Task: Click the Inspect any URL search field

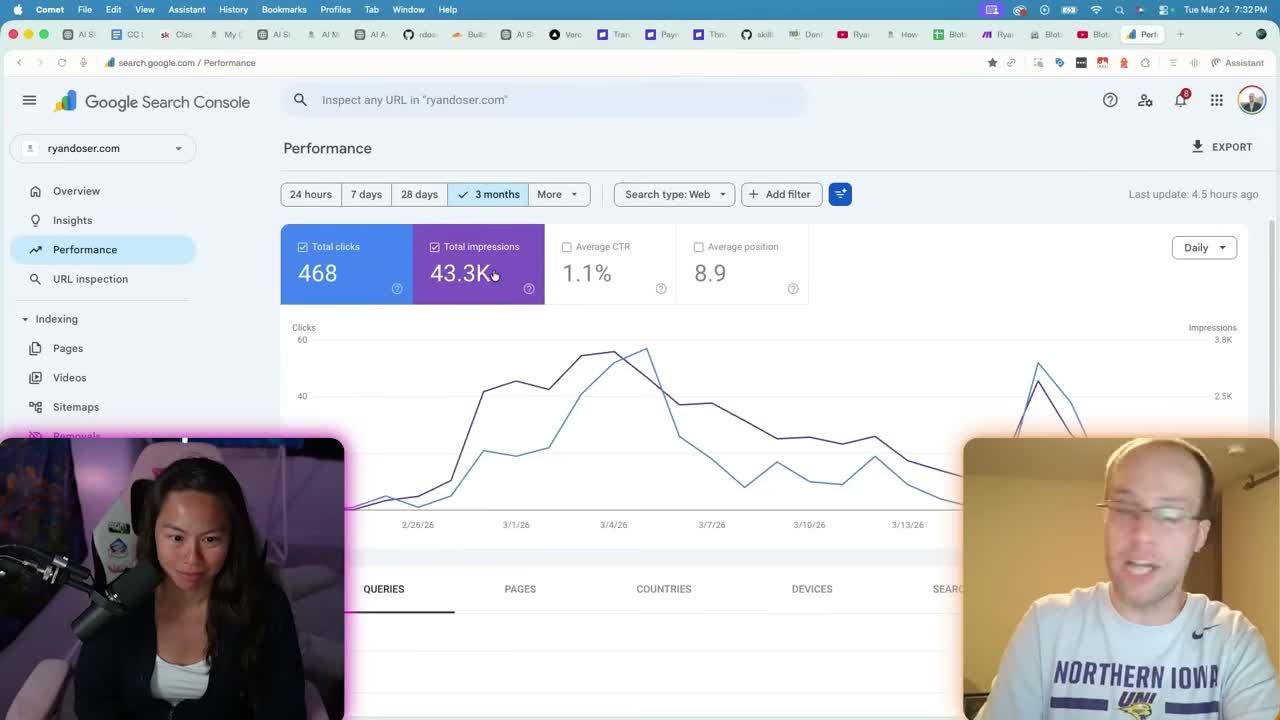Action: click(x=545, y=100)
